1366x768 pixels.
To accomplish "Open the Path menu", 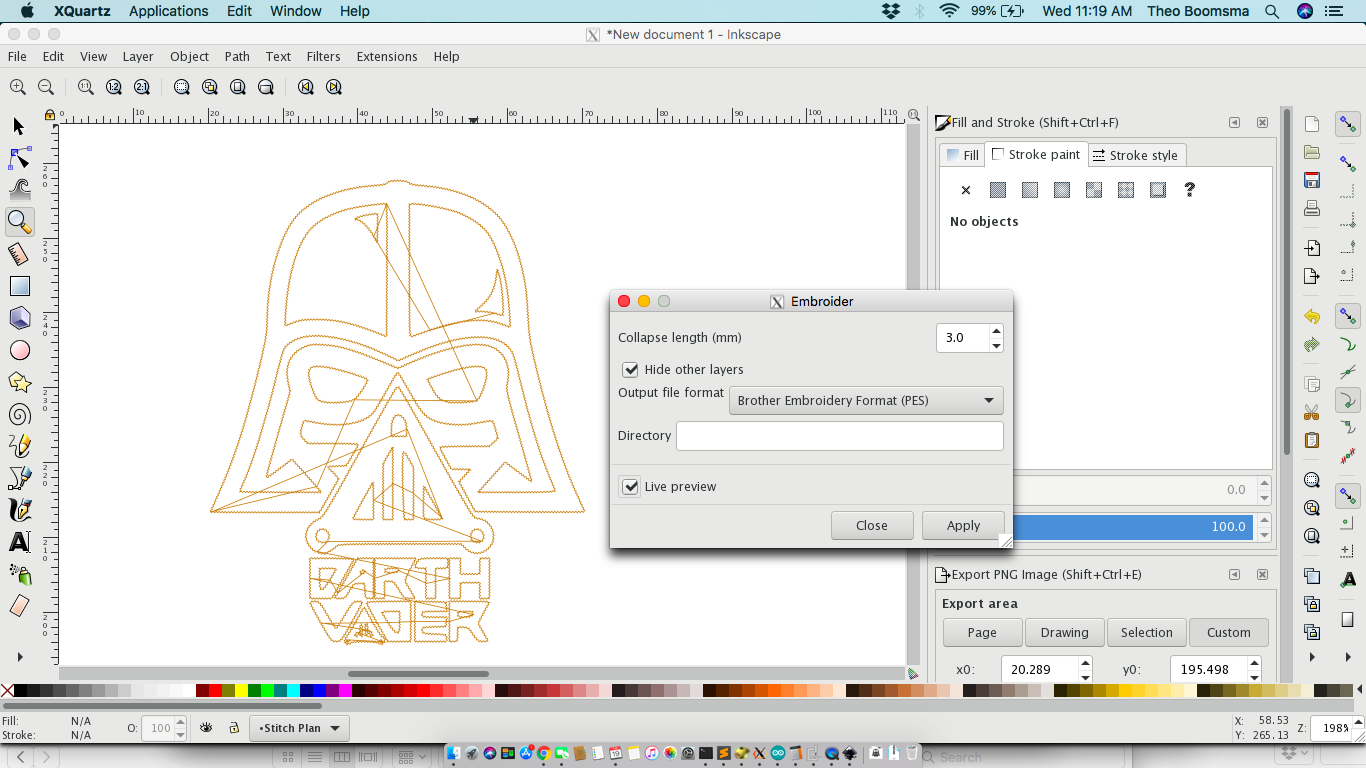I will [237, 56].
